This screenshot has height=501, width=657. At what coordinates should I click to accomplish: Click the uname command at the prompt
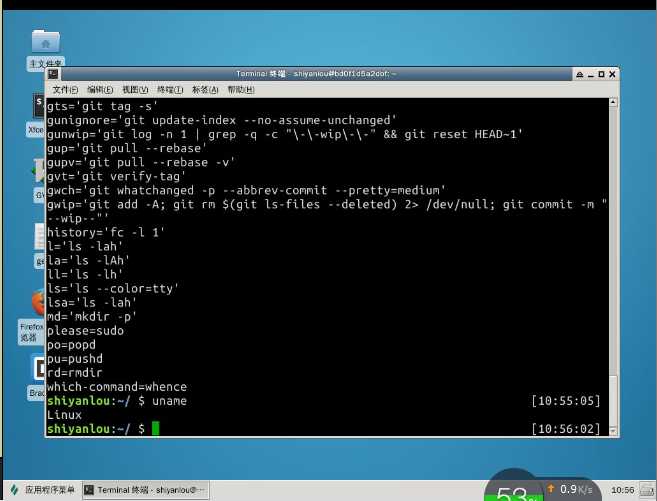tap(169, 401)
